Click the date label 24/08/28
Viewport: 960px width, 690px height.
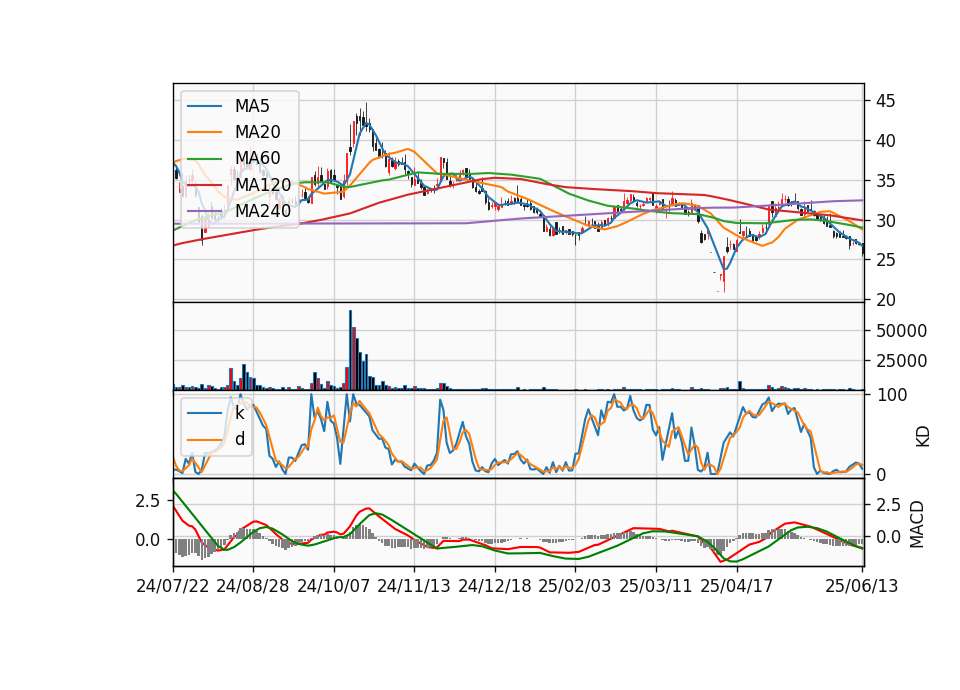click(x=253, y=586)
